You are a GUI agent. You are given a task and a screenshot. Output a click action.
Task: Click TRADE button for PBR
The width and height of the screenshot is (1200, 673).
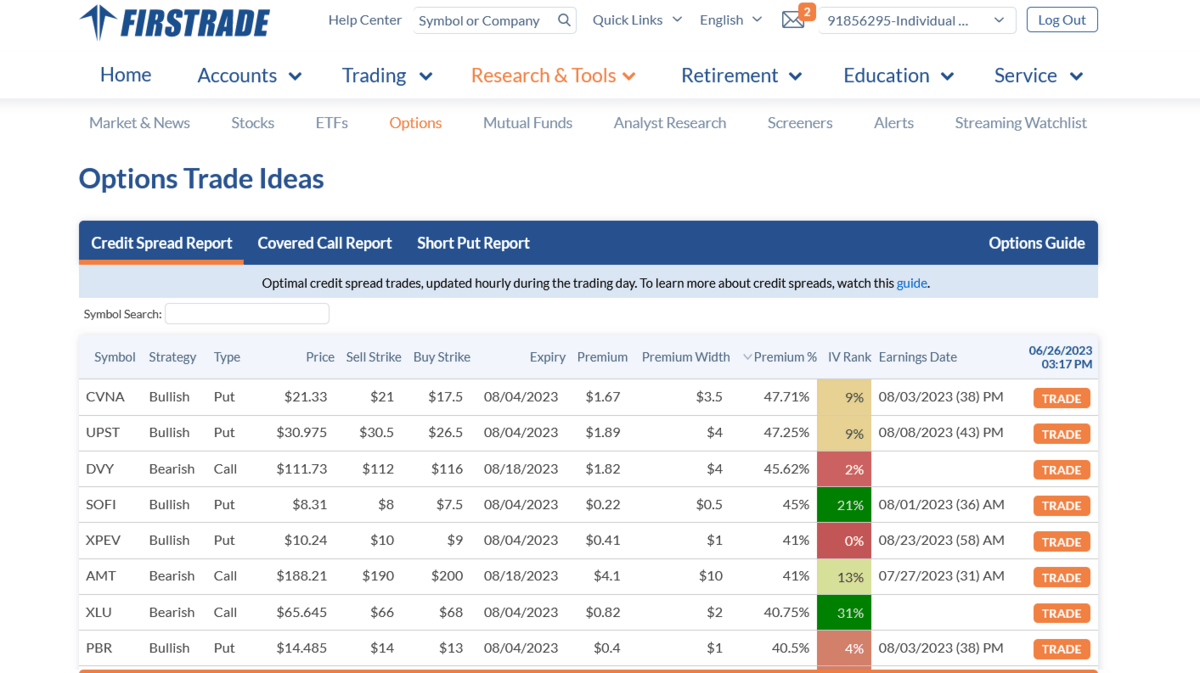pos(1061,649)
